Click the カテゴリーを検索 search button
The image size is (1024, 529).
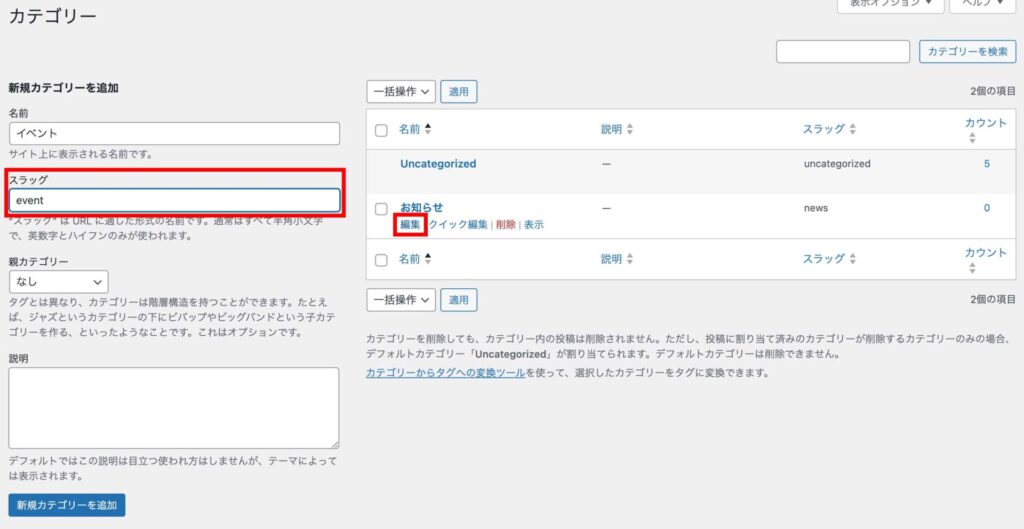click(967, 51)
